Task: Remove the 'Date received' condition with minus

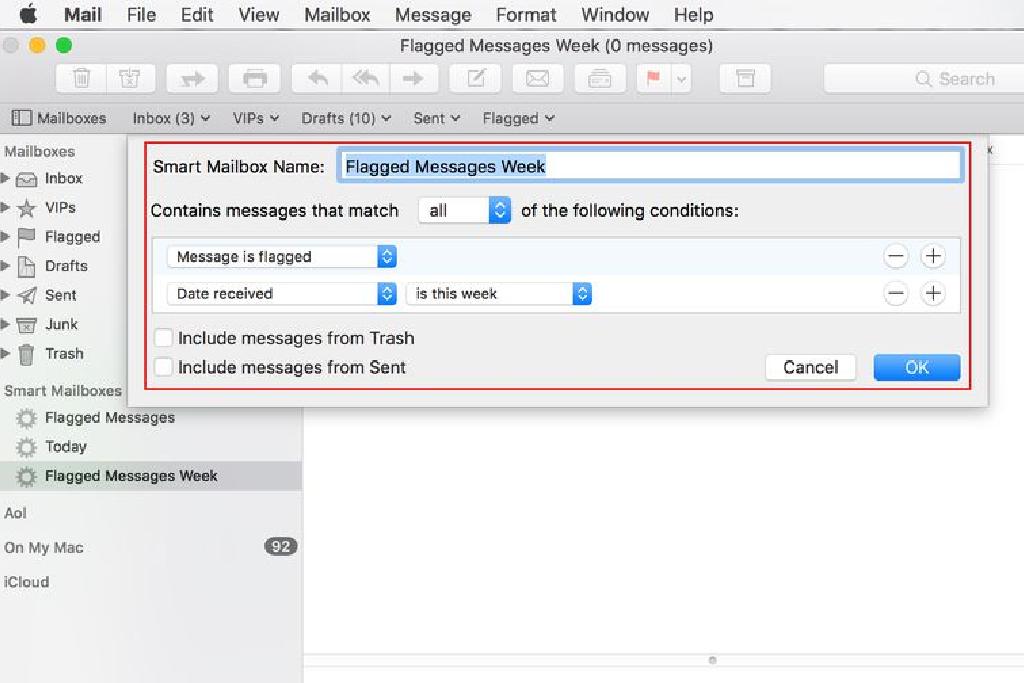Action: pos(895,294)
